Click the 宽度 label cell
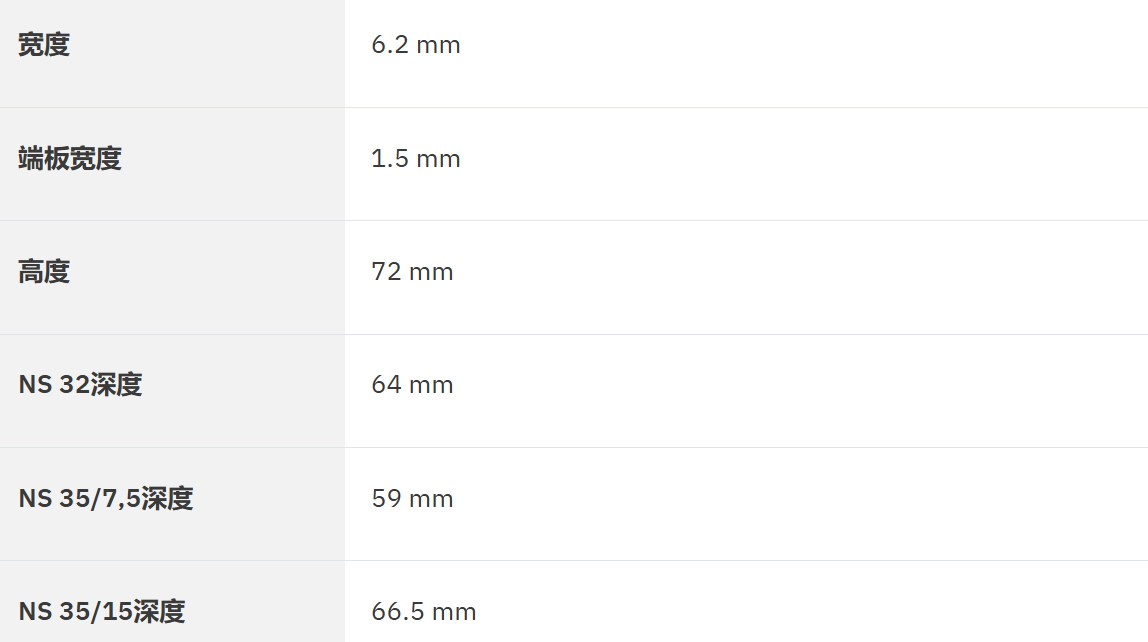Screen dimensions: 1148x642 (x=44, y=45)
